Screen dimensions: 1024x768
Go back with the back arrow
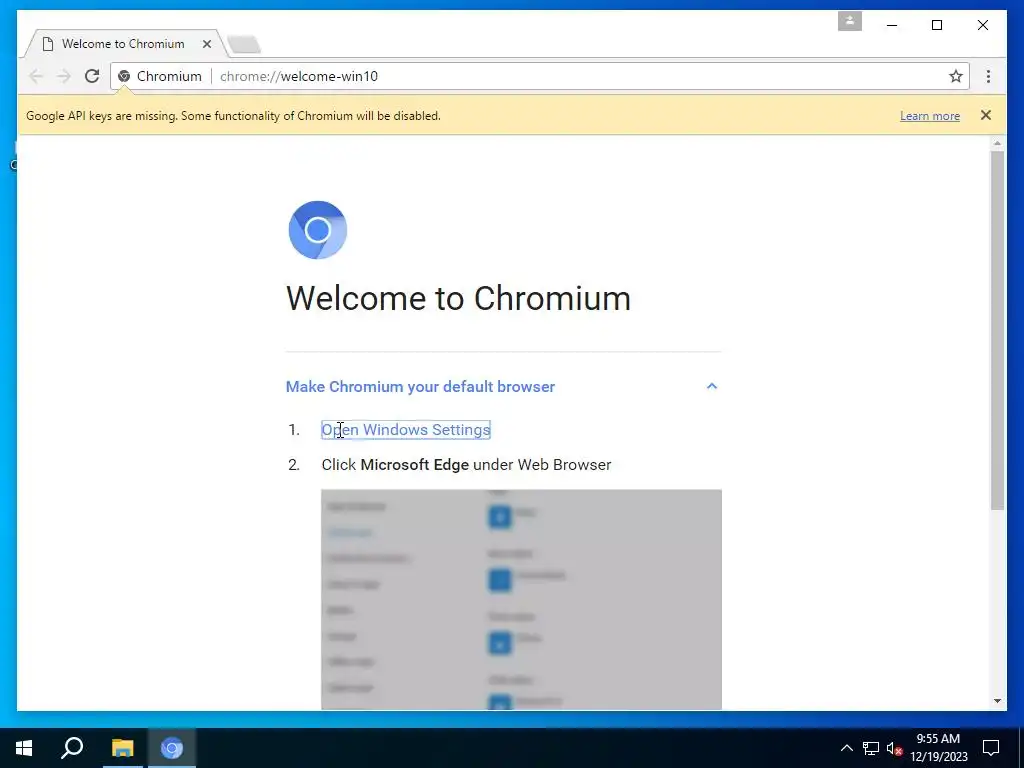[36, 76]
